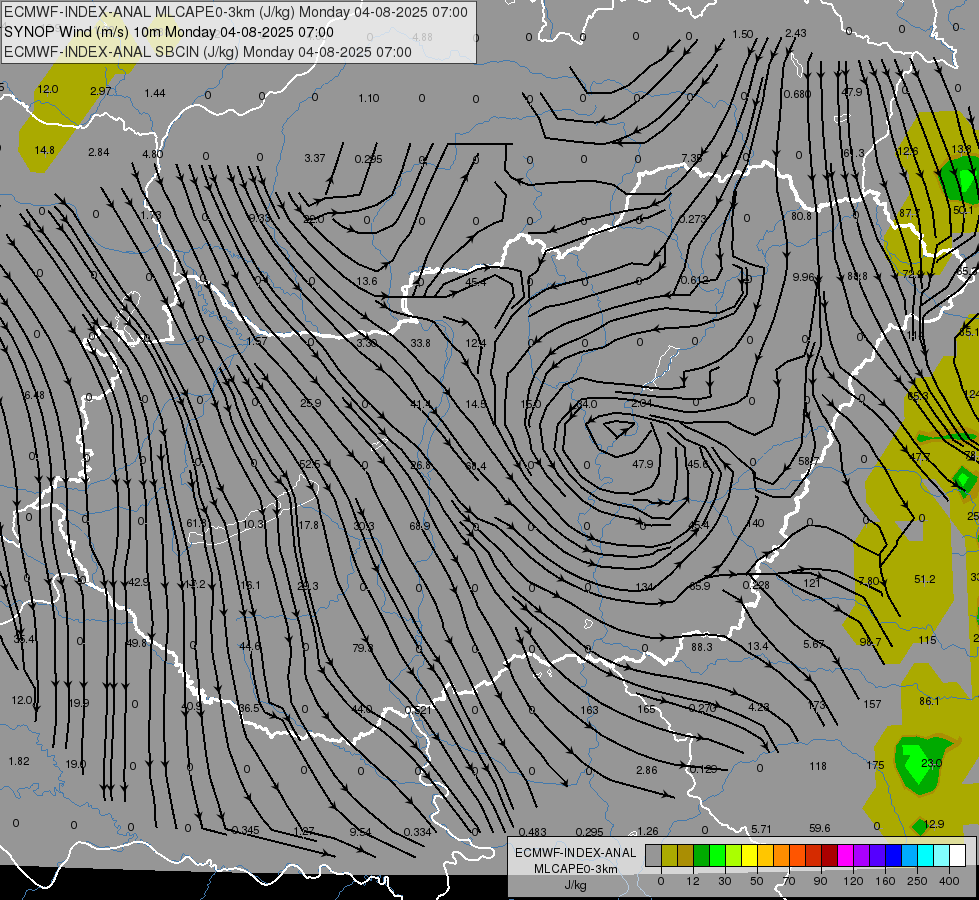Screen dimensions: 979x900
Task: Click the '121' map value
Action: 811,583
